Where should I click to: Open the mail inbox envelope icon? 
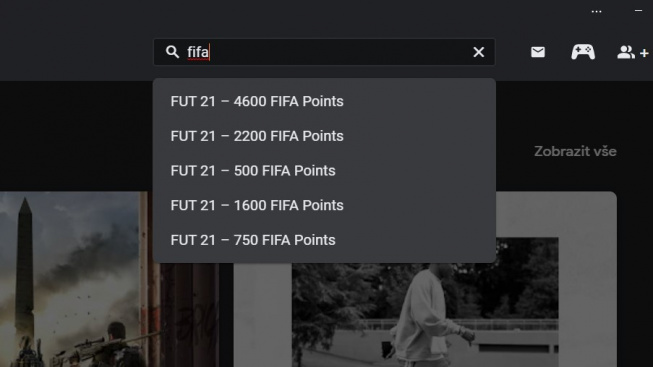(538, 52)
